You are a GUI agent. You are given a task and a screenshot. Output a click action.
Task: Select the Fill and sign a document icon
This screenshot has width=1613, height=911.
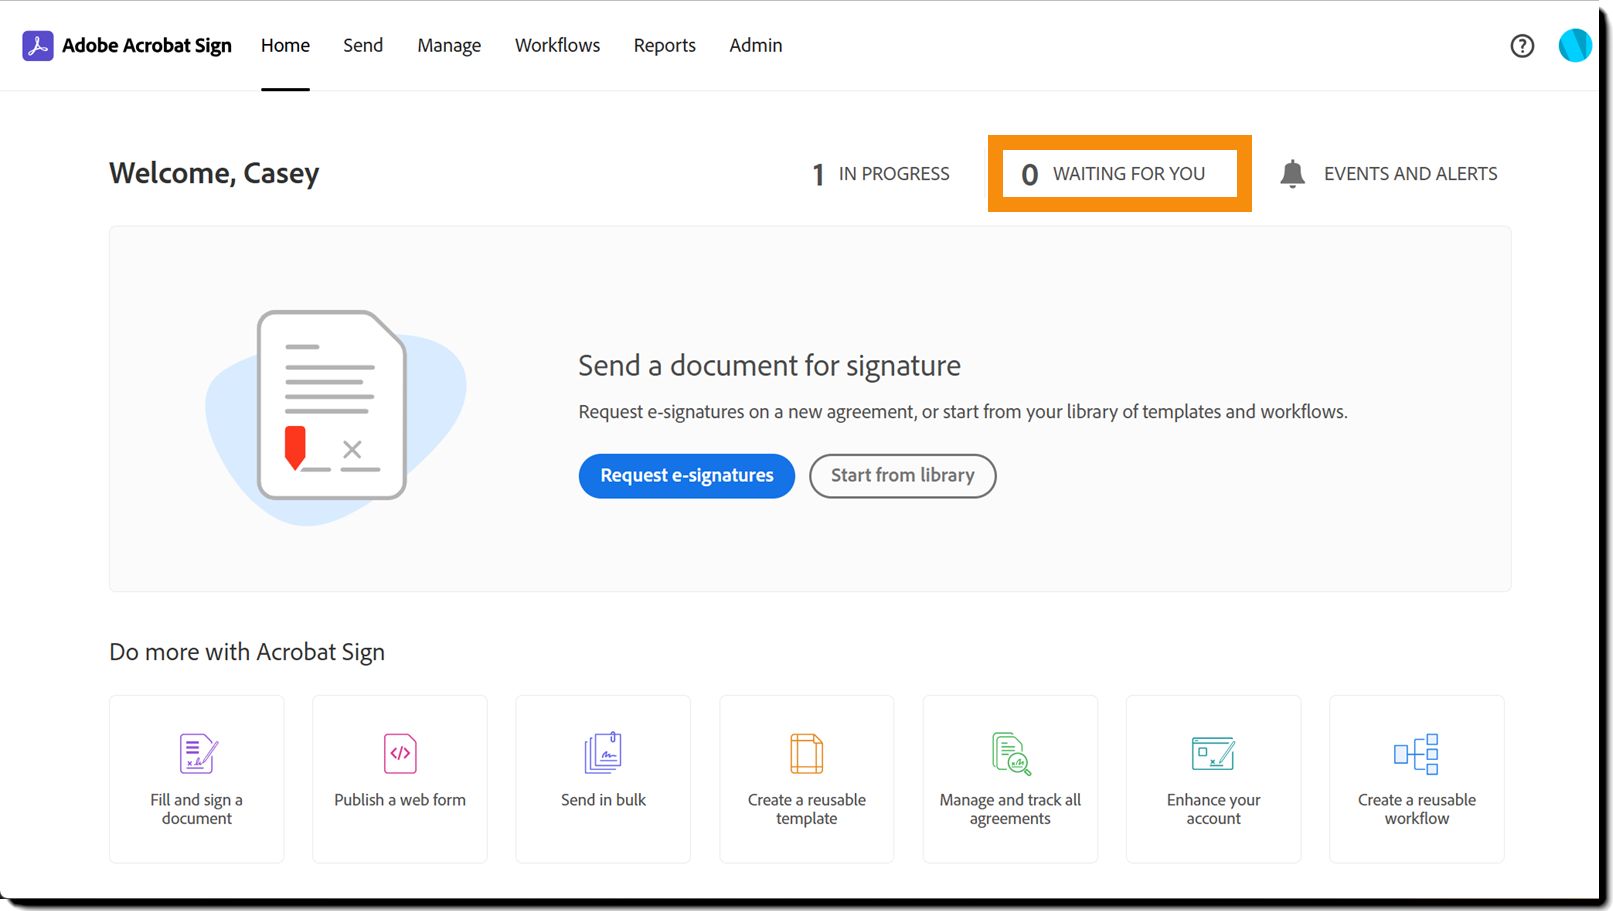pyautogui.click(x=197, y=754)
